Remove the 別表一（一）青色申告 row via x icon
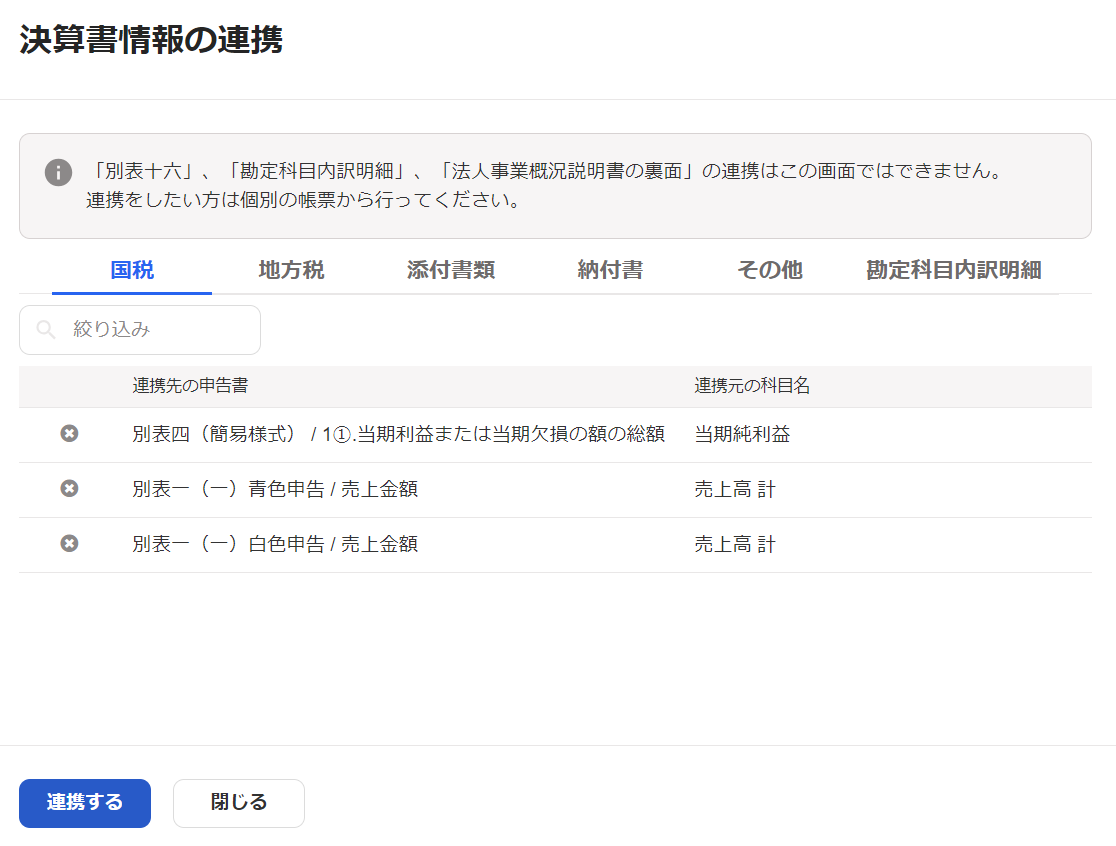Viewport: 1116px width, 846px height. pos(69,488)
